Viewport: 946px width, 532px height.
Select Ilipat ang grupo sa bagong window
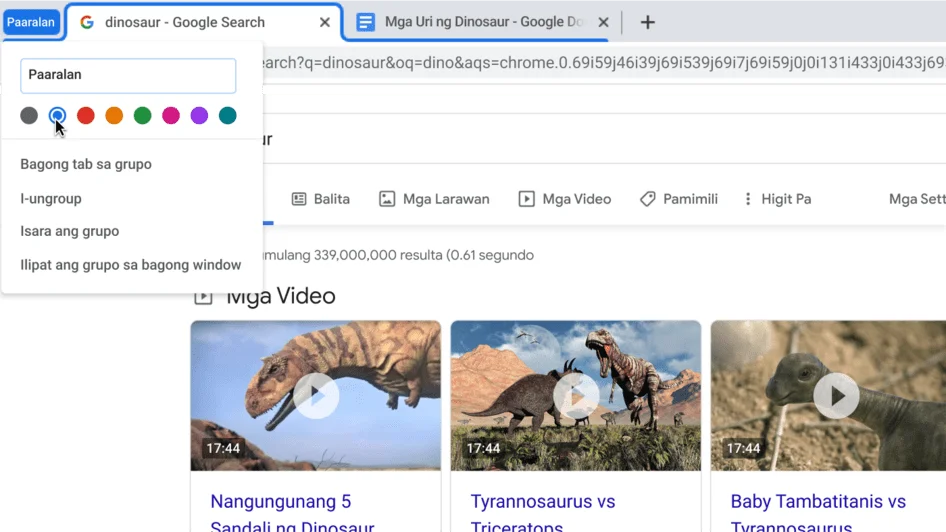click(x=131, y=265)
